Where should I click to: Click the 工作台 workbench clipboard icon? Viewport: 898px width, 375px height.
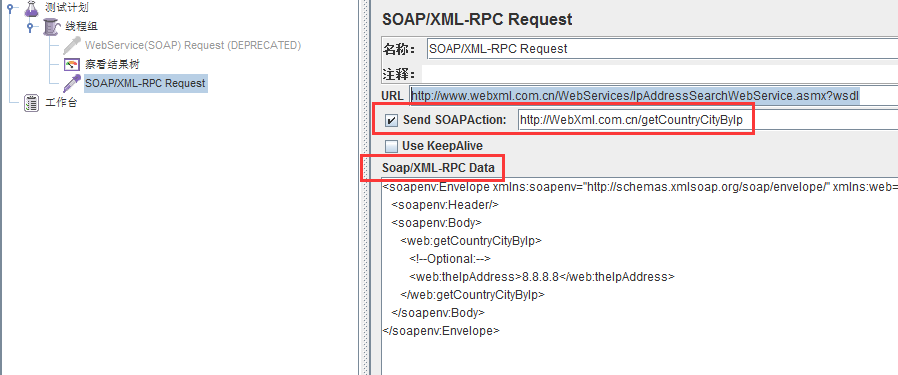point(32,103)
